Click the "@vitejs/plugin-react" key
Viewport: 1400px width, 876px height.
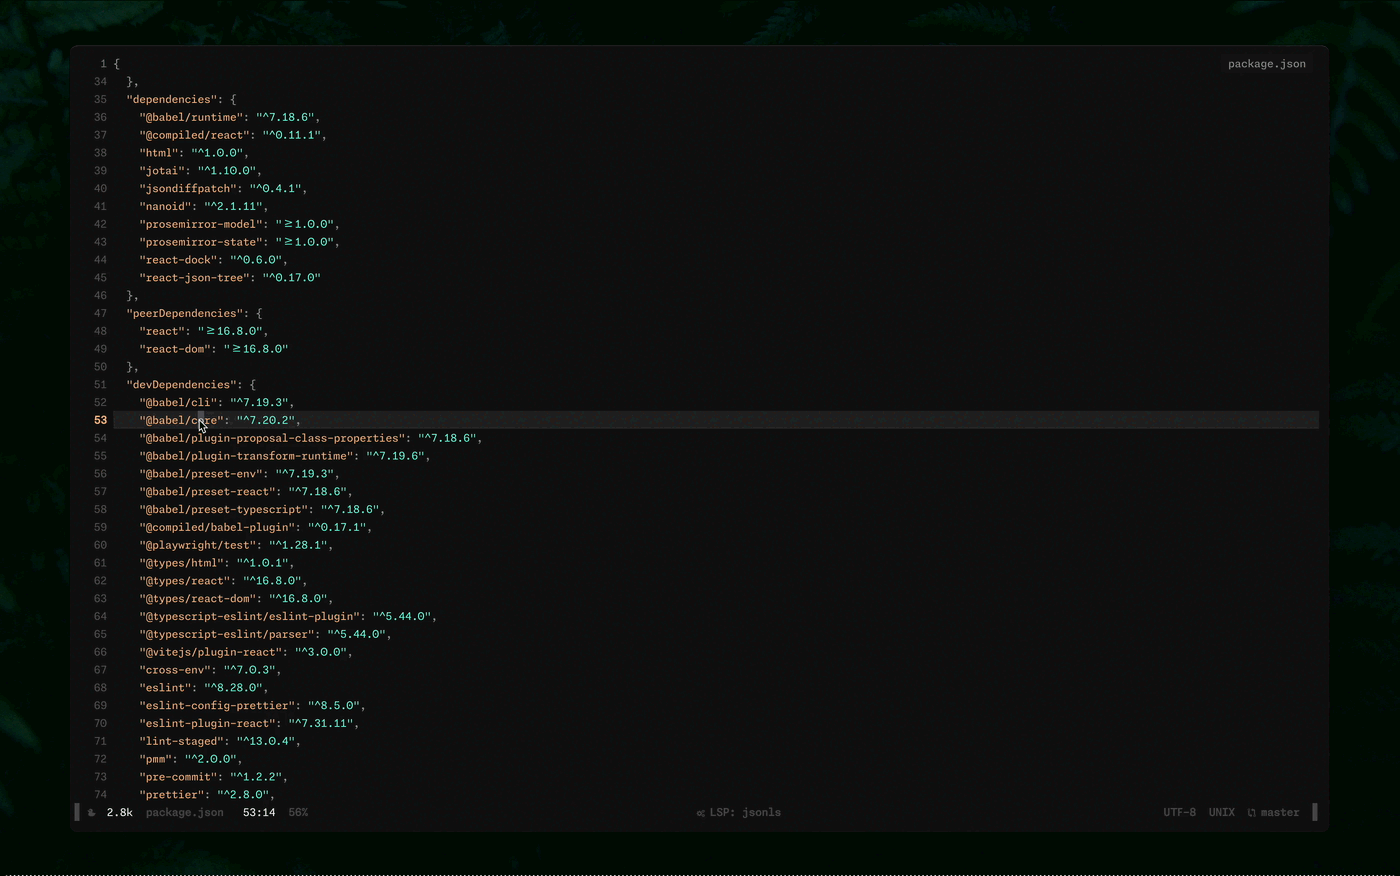pos(211,652)
